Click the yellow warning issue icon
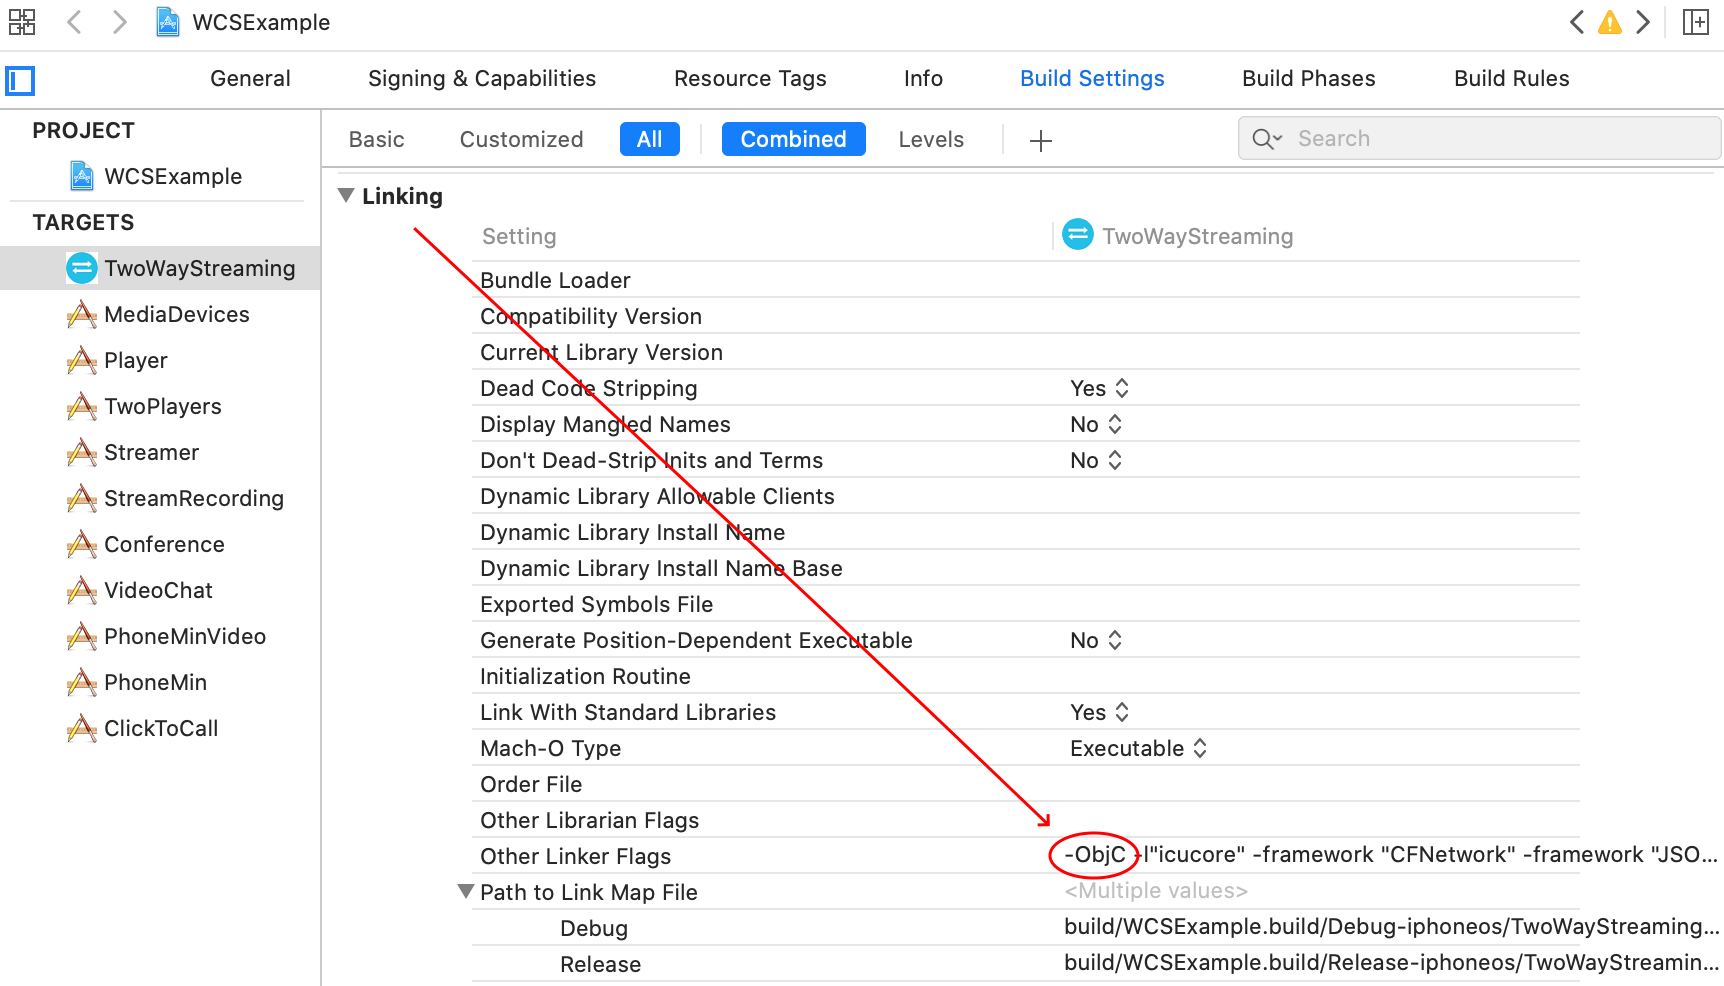1724x986 pixels. tap(1609, 22)
